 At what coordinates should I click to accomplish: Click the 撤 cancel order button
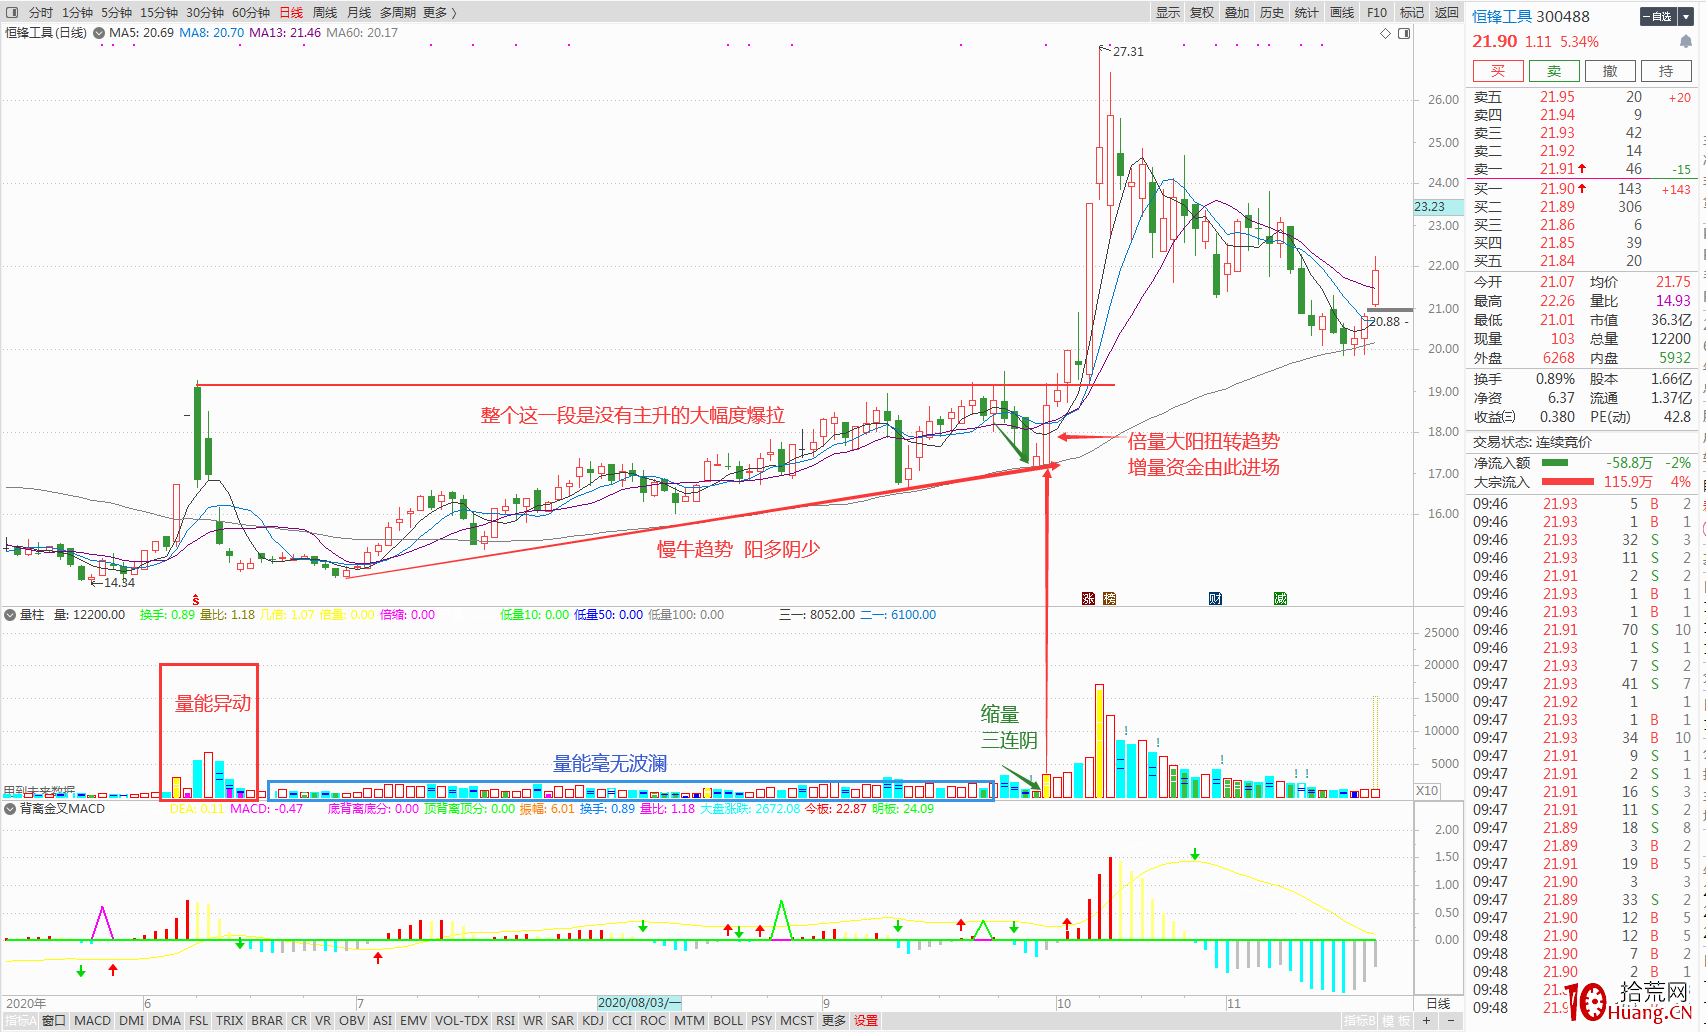pos(1610,71)
